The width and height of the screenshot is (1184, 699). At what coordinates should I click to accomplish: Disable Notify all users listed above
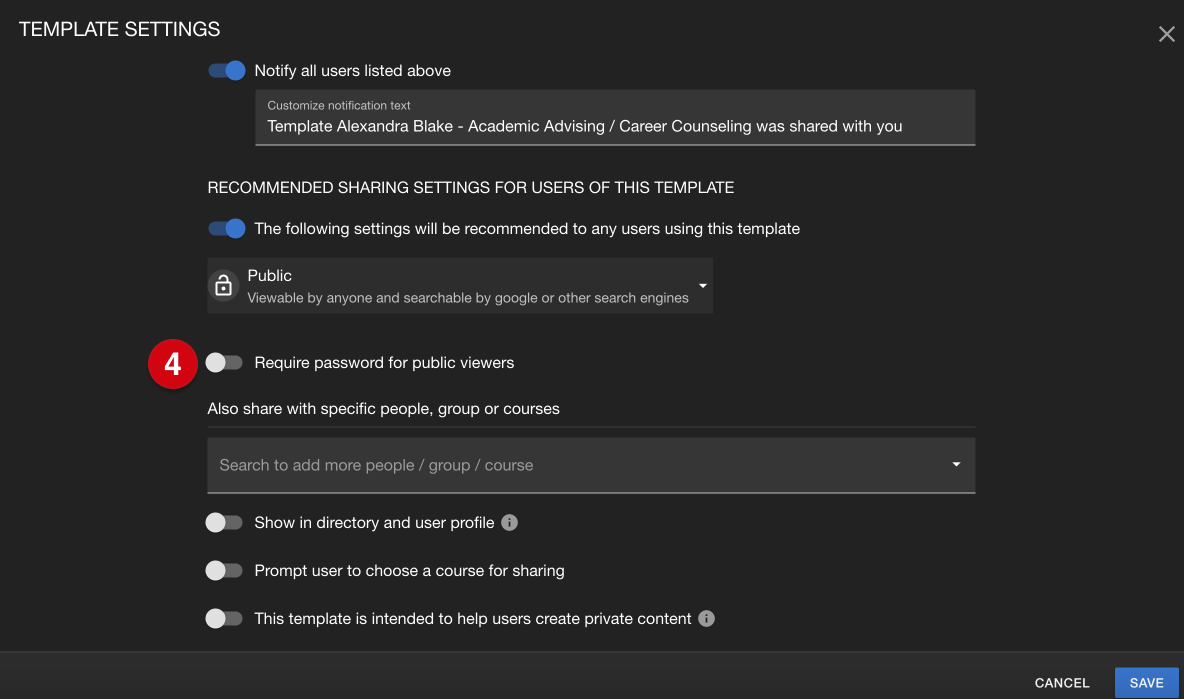[227, 70]
